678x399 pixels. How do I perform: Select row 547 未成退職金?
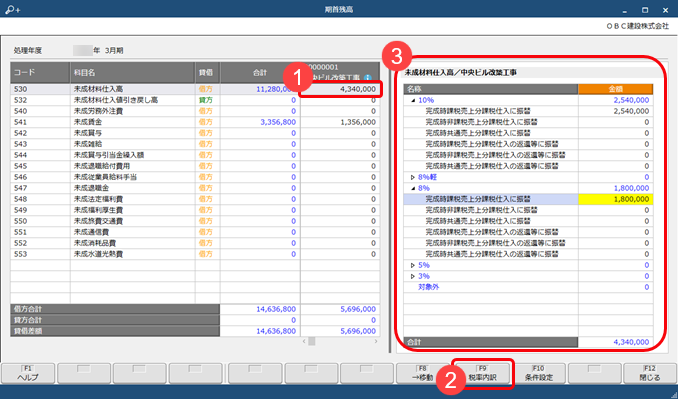point(195,188)
